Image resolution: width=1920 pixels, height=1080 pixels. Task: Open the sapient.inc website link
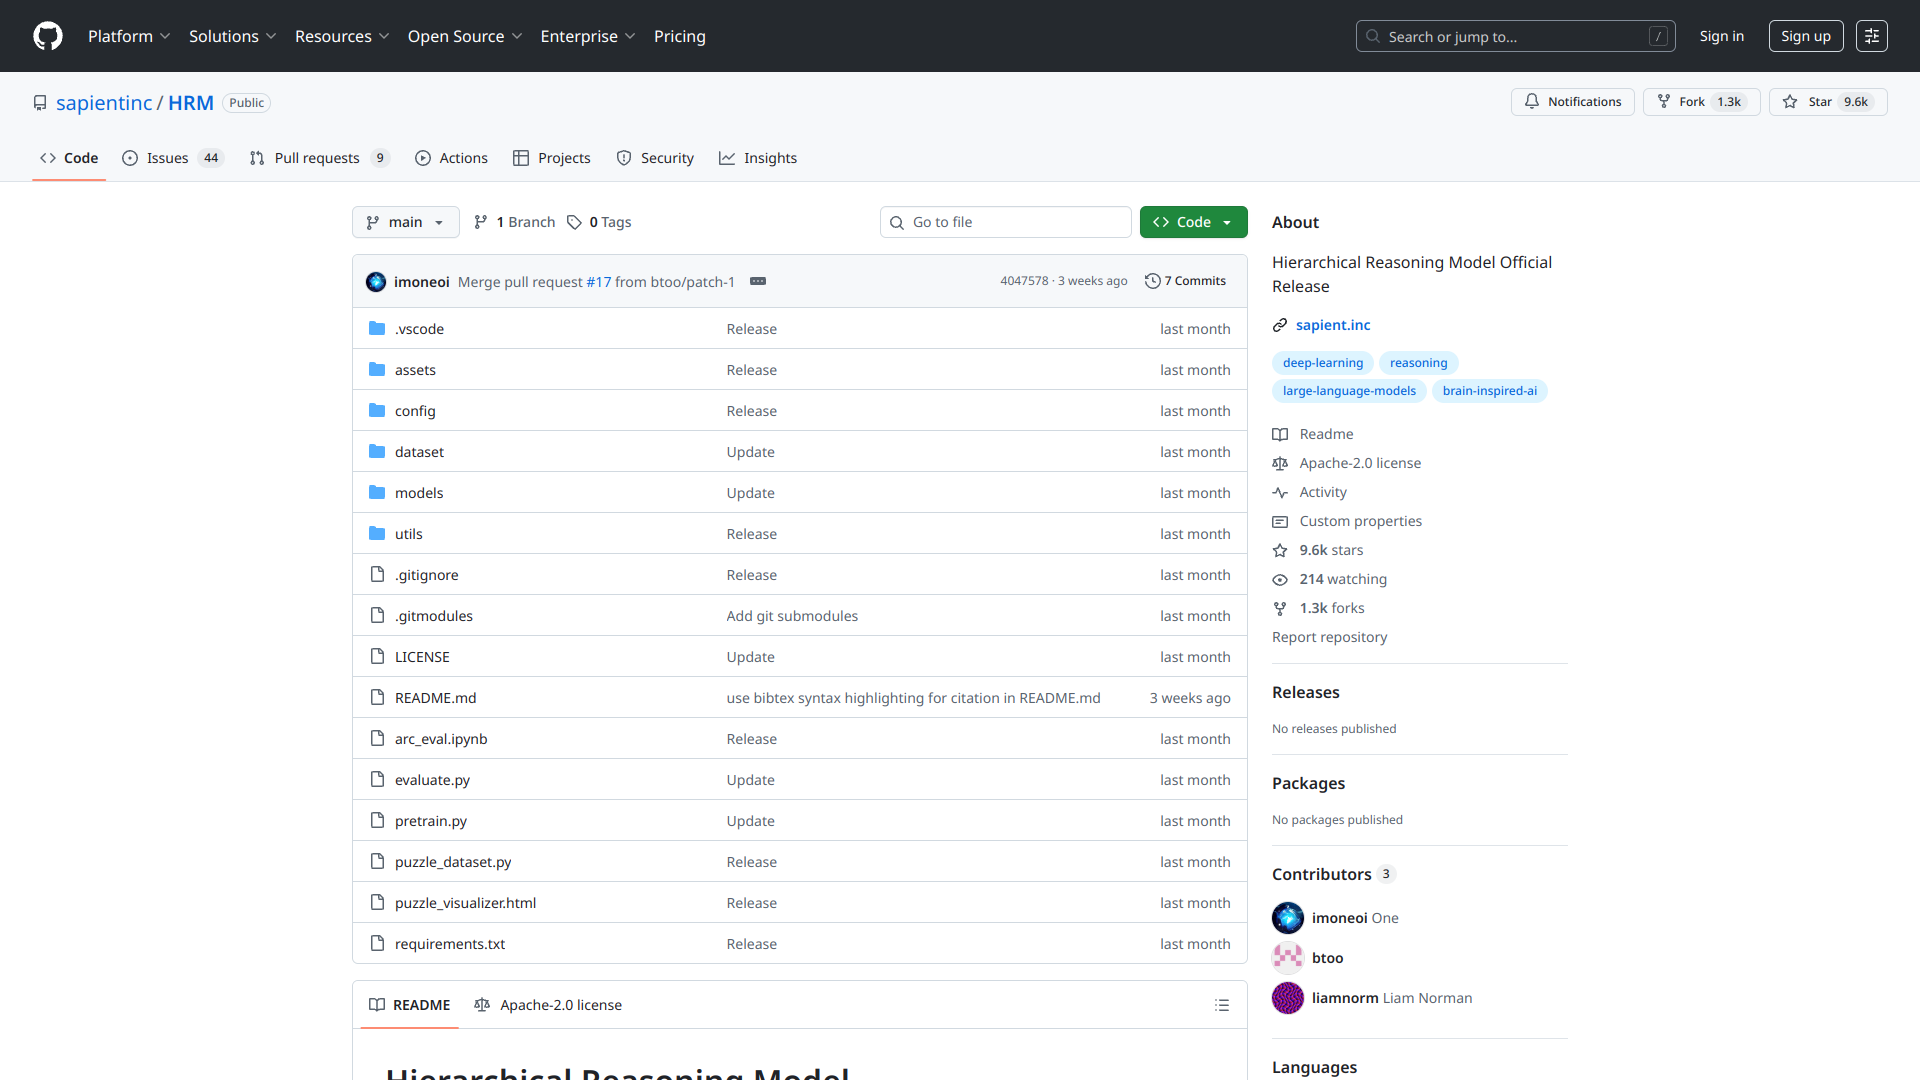pos(1332,325)
